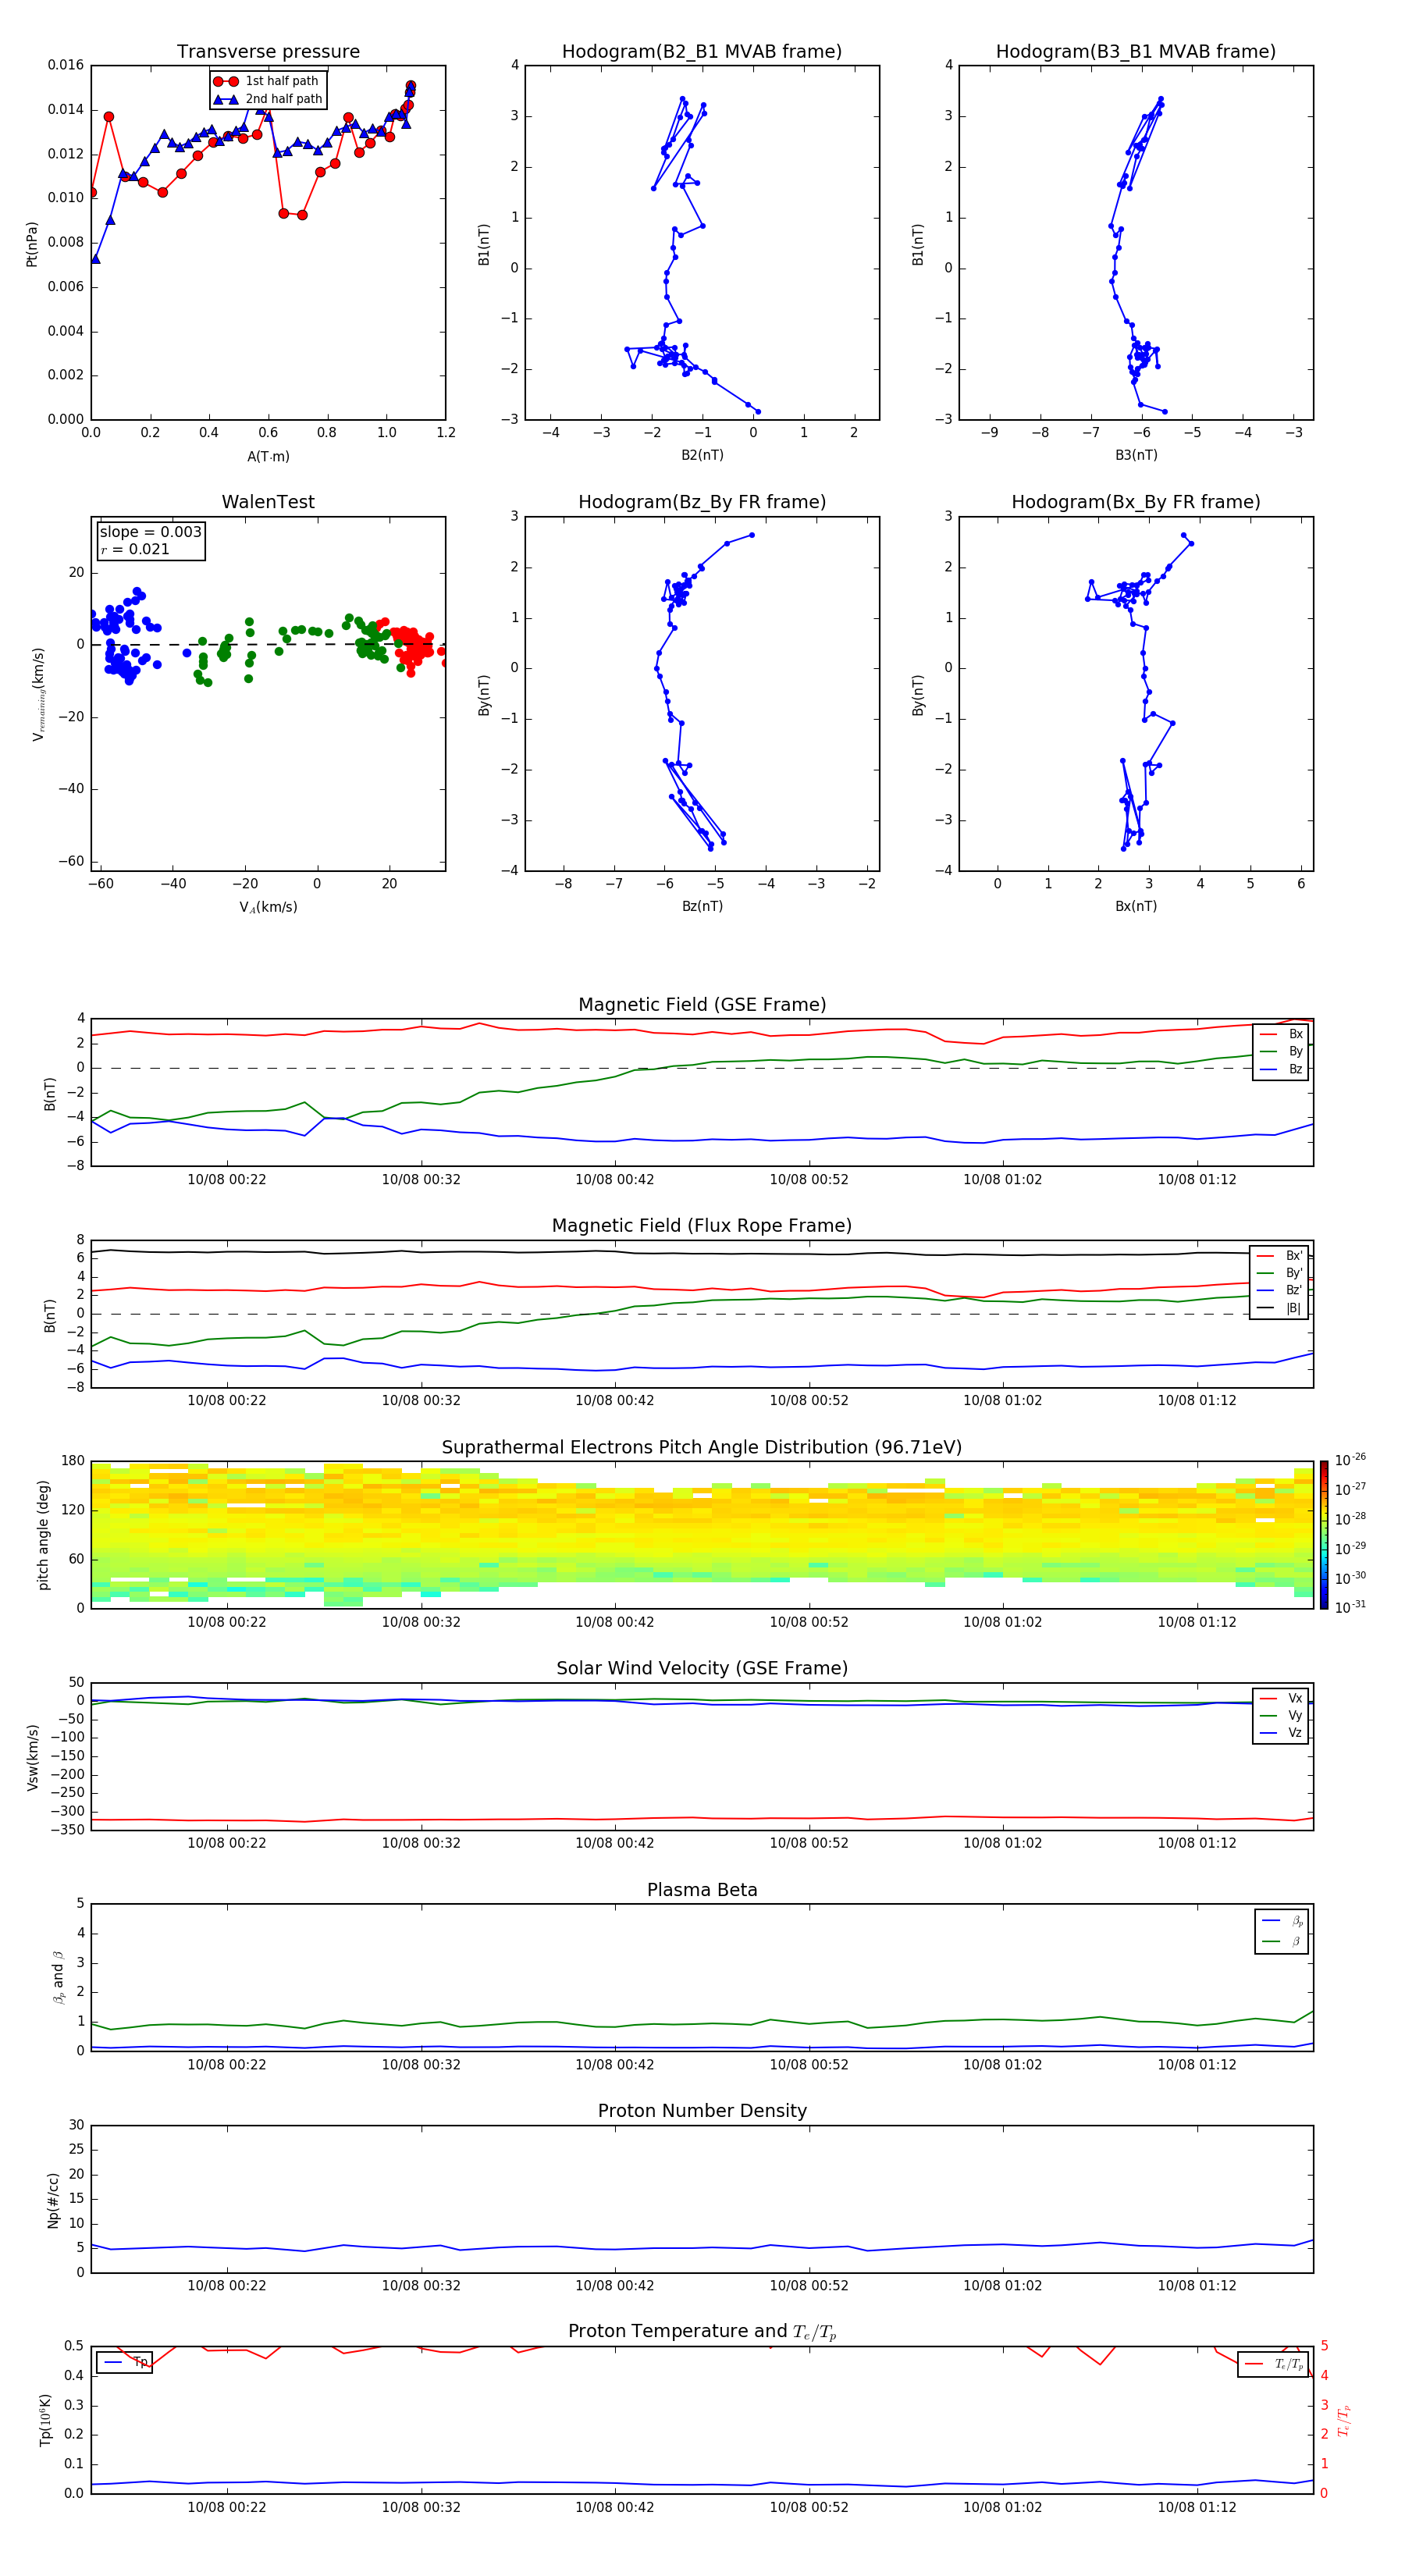This screenshot has height=2576, width=1405.
Task: Click the 'Pt(nPa)' axis label
Action: pos(32,244)
